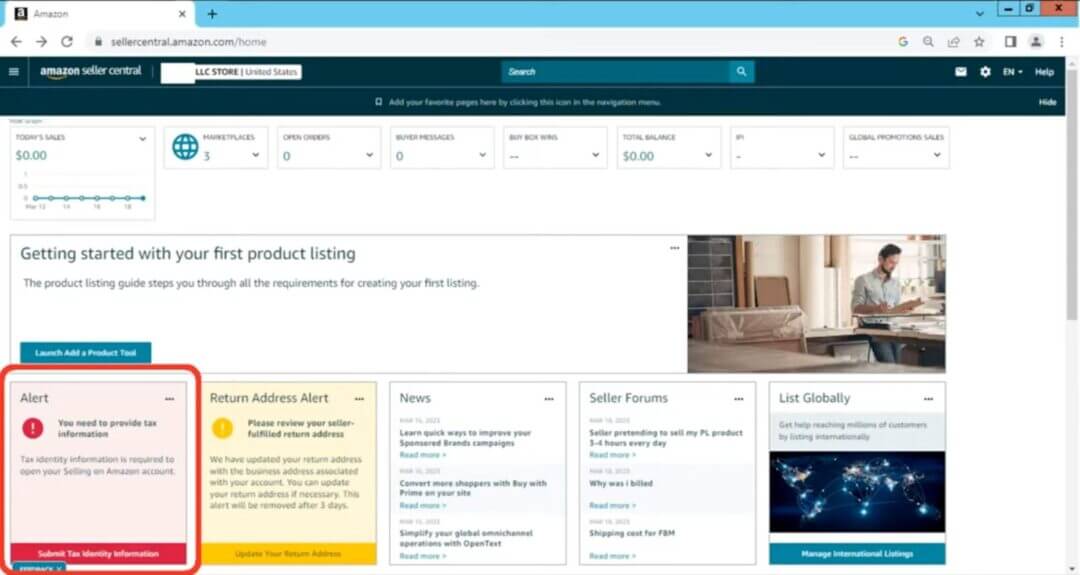
Task: Click Update Your Return Address button
Action: (288, 554)
